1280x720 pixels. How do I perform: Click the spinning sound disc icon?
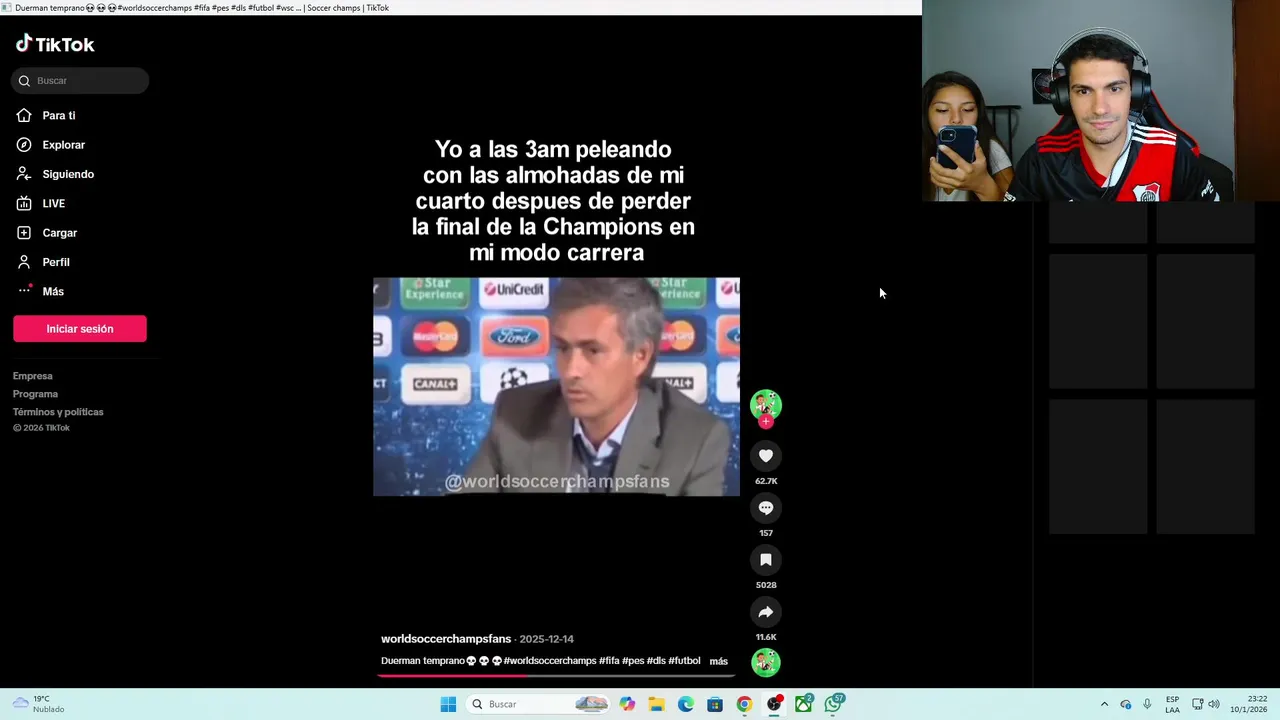(766, 662)
